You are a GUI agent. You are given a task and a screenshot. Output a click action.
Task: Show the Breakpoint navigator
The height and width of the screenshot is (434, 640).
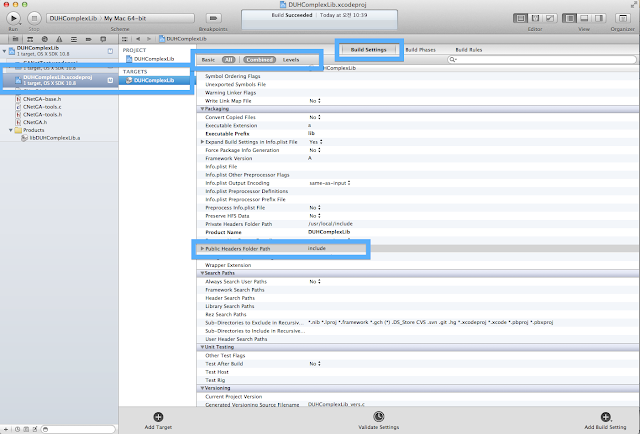coord(89,39)
